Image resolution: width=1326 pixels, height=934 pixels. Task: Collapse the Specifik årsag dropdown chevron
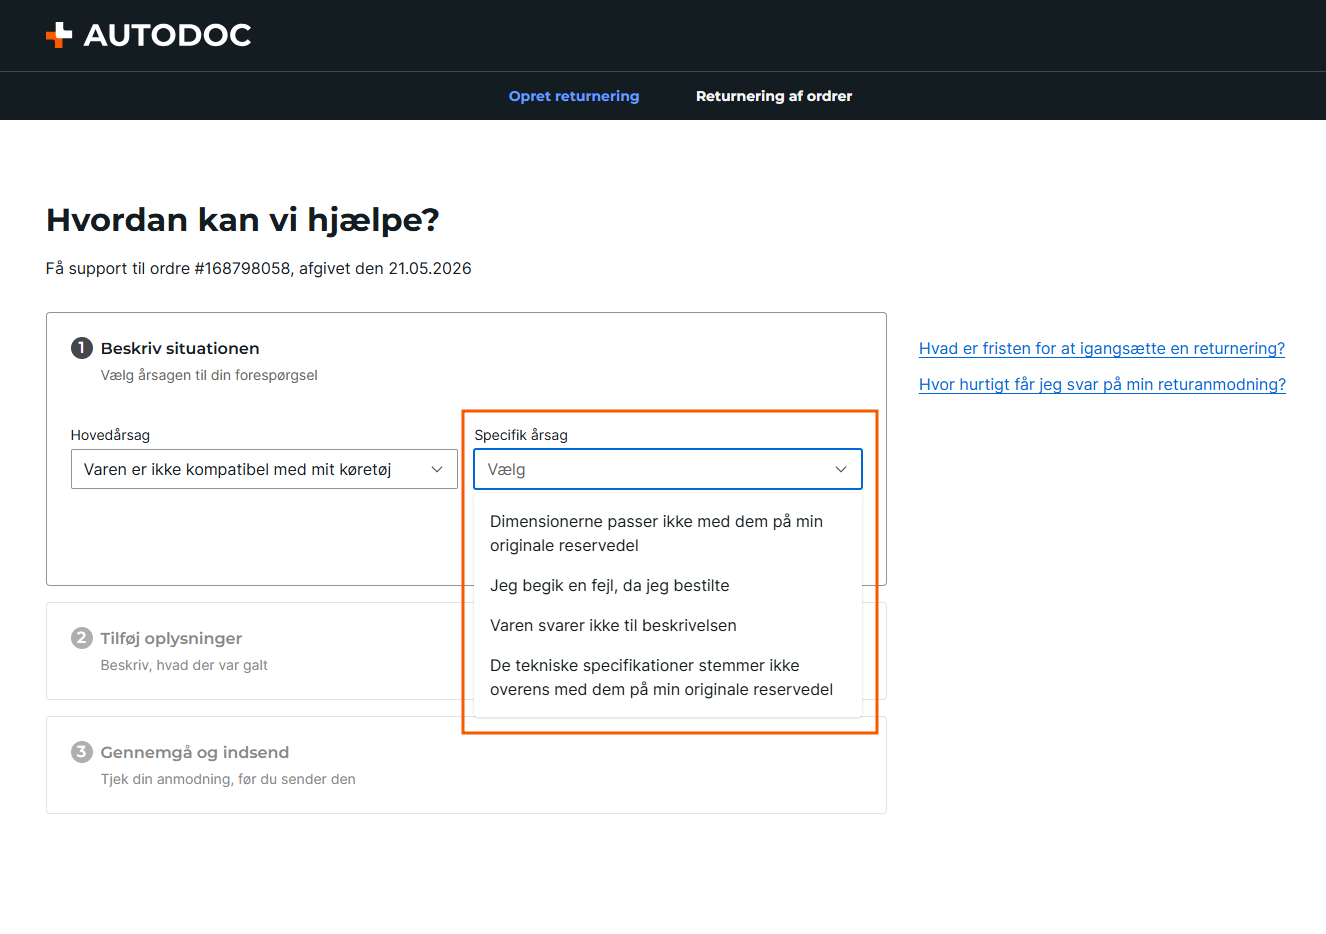[841, 469]
